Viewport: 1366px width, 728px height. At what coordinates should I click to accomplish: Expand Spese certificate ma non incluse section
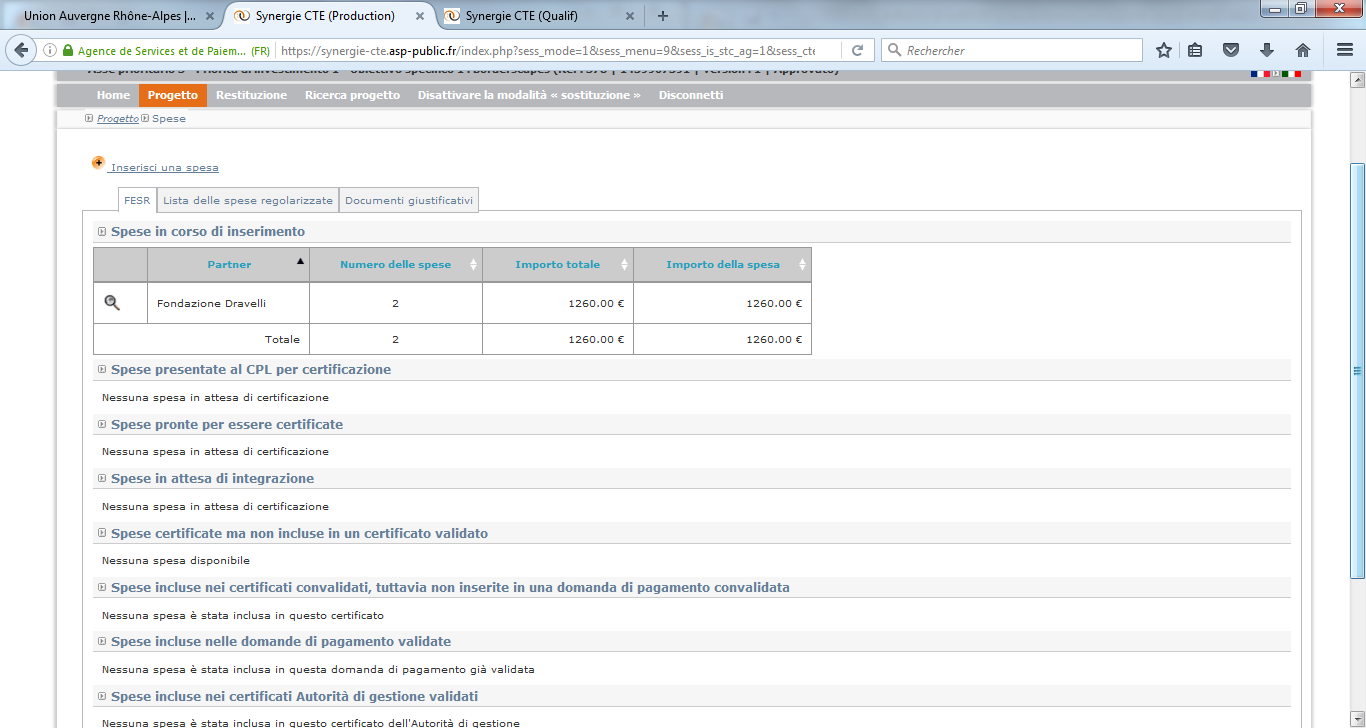tap(102, 533)
